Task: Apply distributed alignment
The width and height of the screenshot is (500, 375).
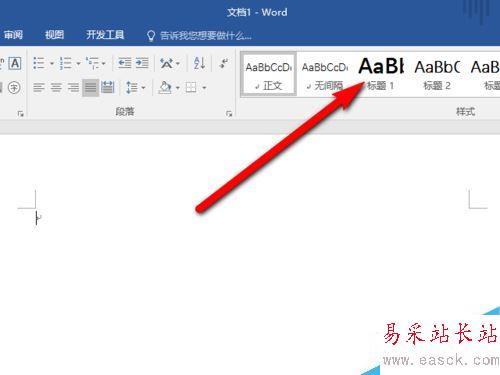Action: [108, 88]
